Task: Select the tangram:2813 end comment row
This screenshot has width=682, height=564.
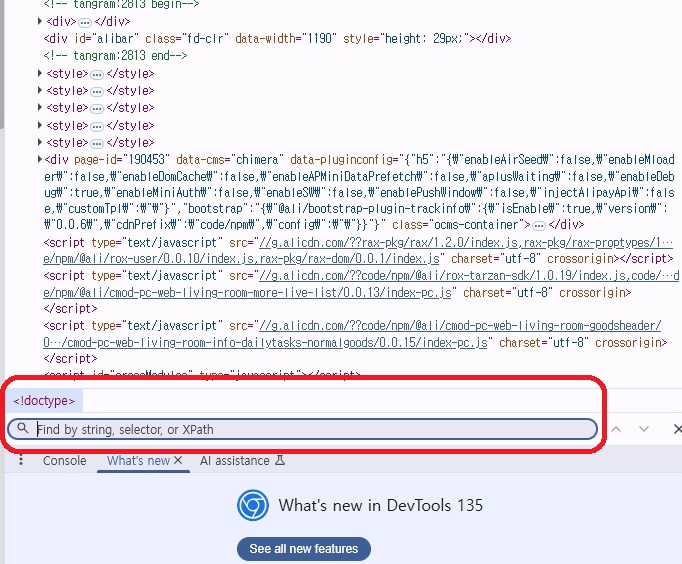Action: pos(115,55)
